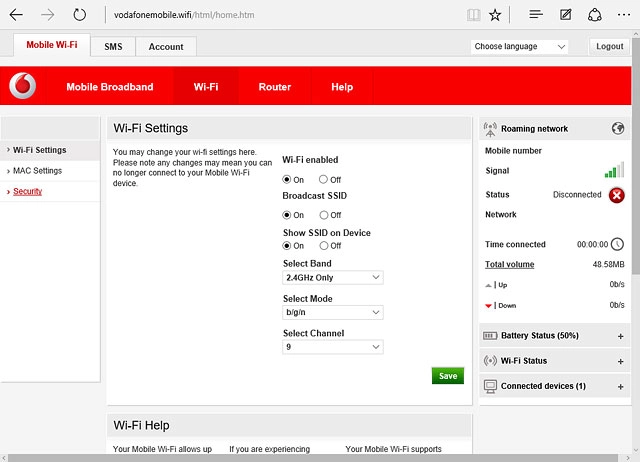Screen dimensions: 640x462
Task: Open the Select Channel dropdown
Action: tap(332, 347)
